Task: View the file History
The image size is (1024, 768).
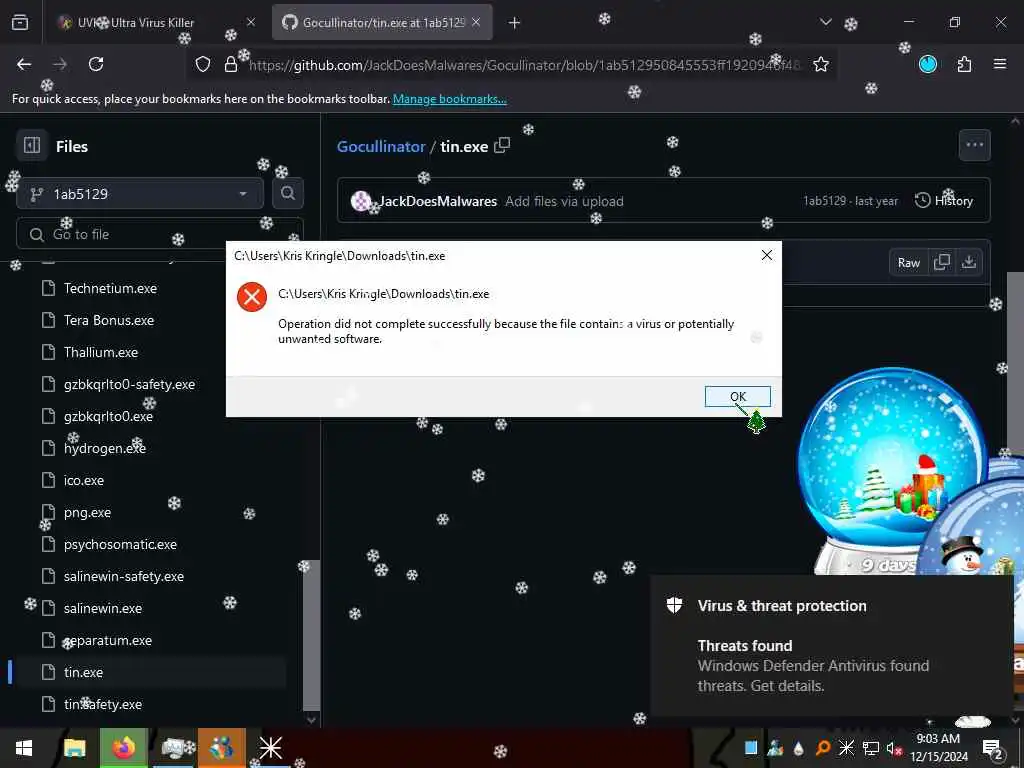Action: [x=944, y=200]
